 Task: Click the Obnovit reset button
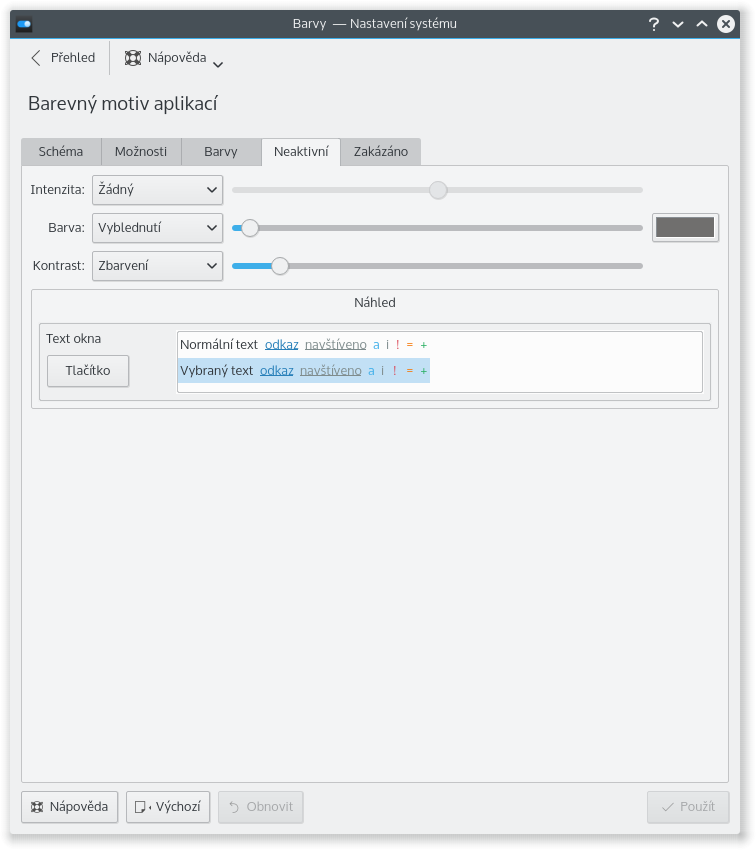pyautogui.click(x=261, y=807)
